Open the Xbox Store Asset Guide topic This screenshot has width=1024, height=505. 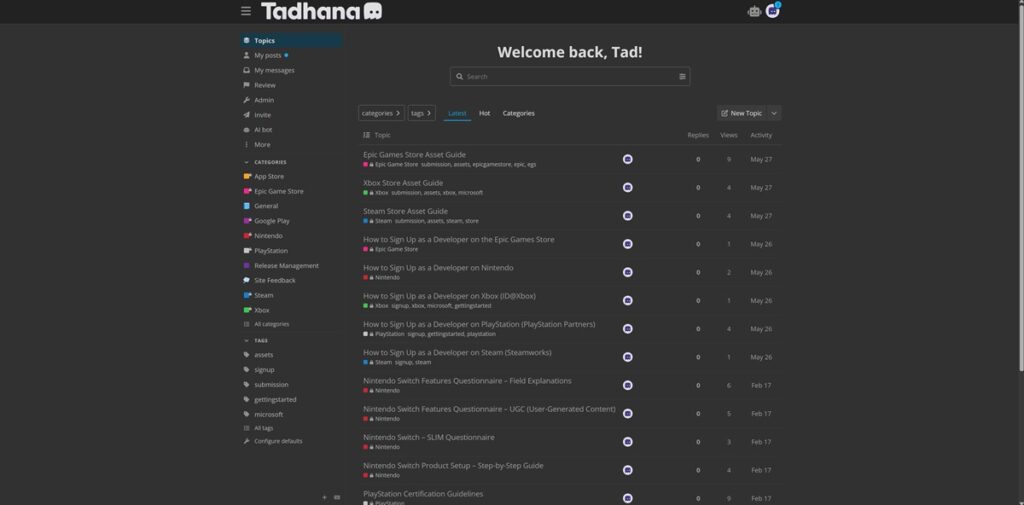tap(403, 183)
